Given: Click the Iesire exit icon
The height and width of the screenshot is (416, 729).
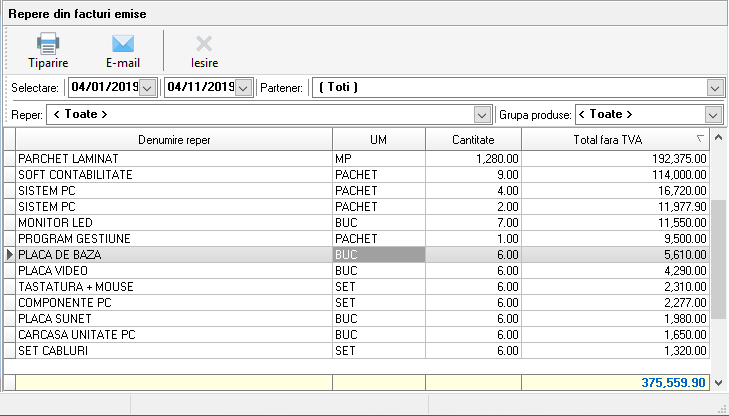Looking at the screenshot, I should pos(204,43).
